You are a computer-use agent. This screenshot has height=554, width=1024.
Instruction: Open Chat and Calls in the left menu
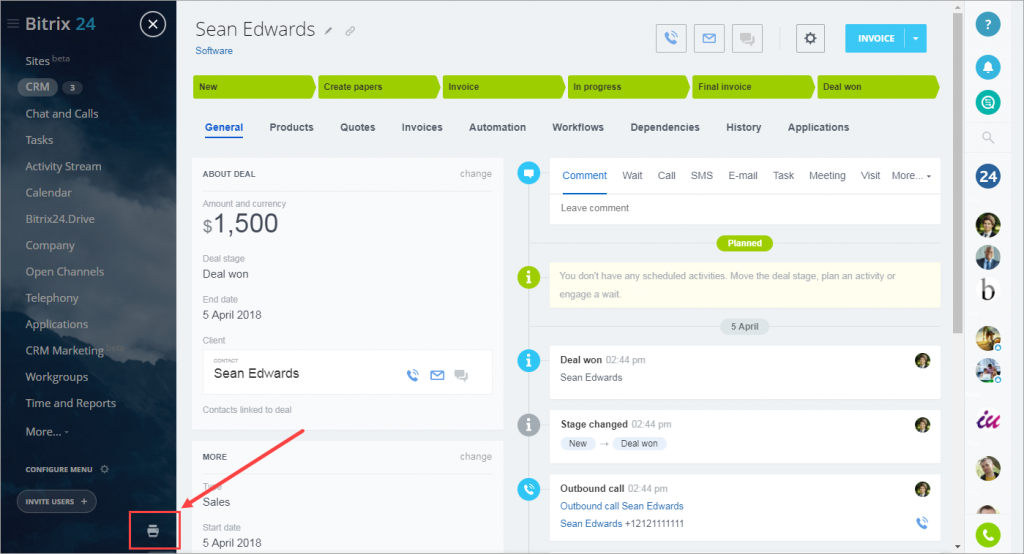pos(62,114)
